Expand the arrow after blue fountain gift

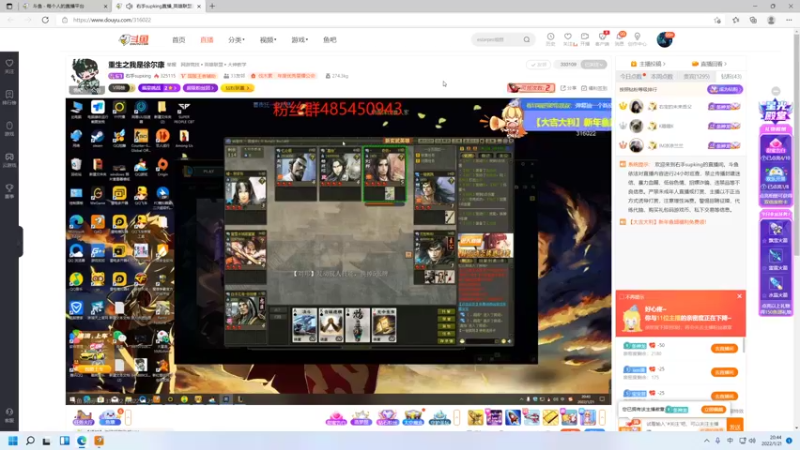457,418
